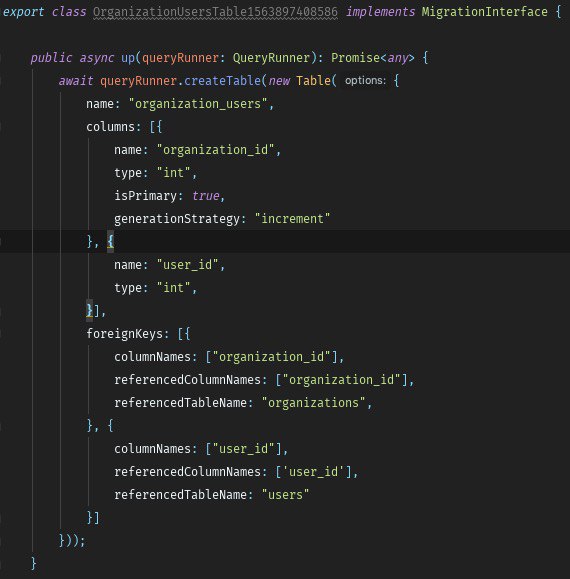570x579 pixels.
Task: Click columnNames ["organization_id"] value
Action: (x=271, y=357)
